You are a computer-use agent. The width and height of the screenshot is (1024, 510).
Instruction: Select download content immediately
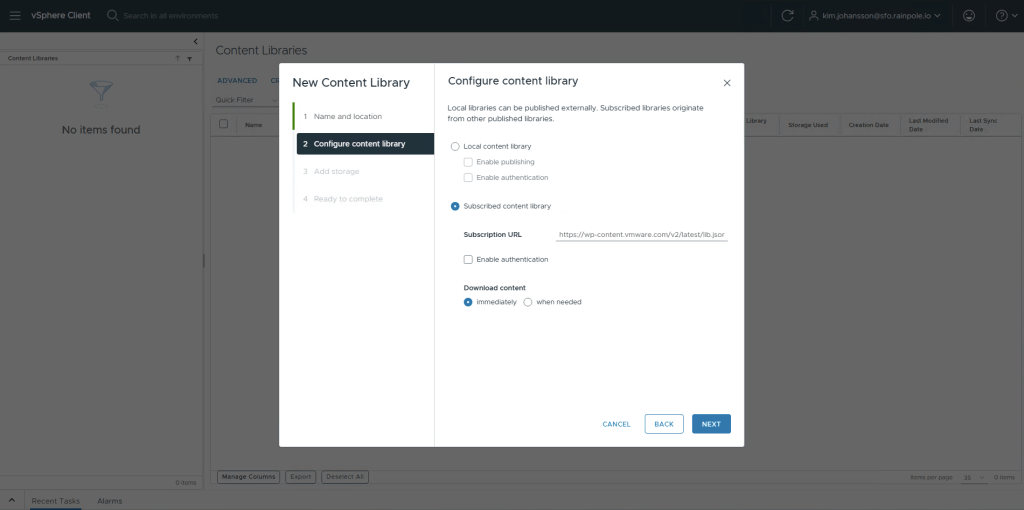click(468, 302)
